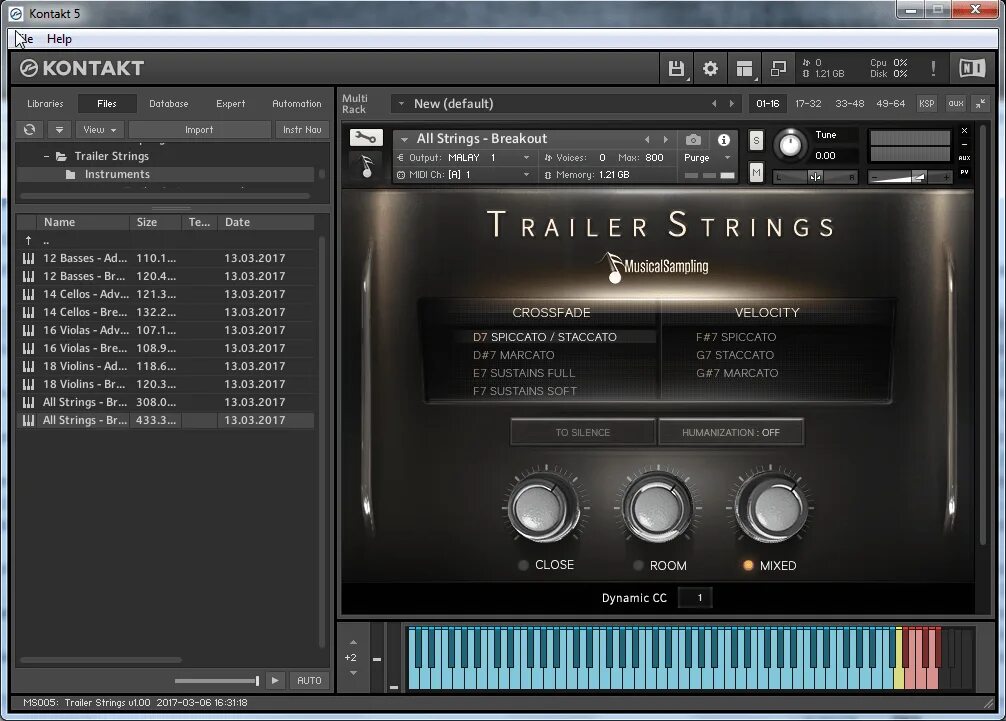Toggle the PV button
Image resolution: width=1006 pixels, height=721 pixels.
(964, 172)
